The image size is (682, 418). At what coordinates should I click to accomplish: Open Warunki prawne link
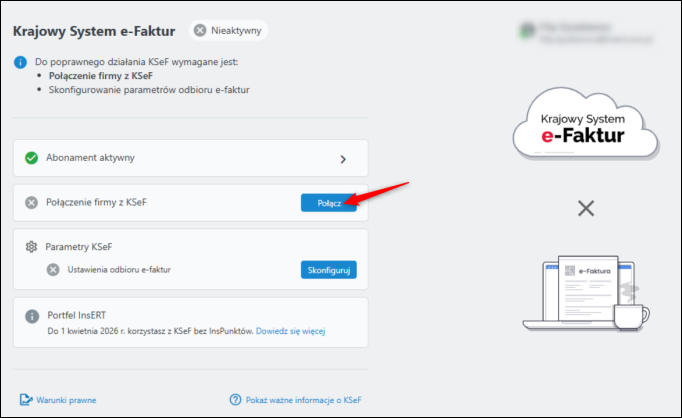(66, 400)
